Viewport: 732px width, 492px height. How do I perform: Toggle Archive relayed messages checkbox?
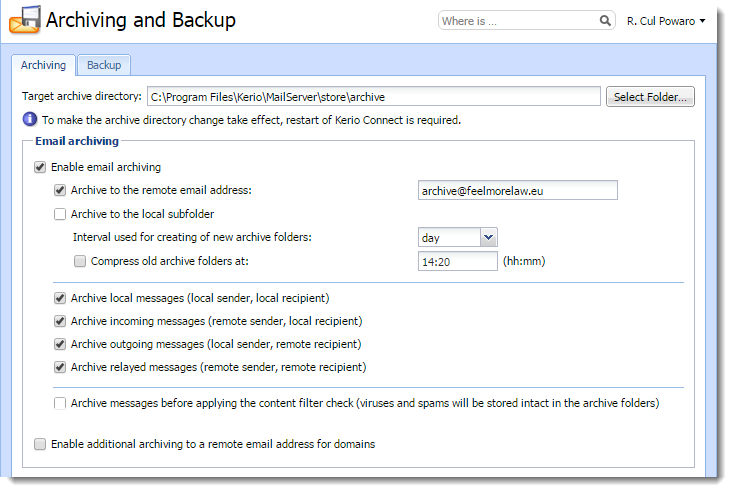coord(60,367)
